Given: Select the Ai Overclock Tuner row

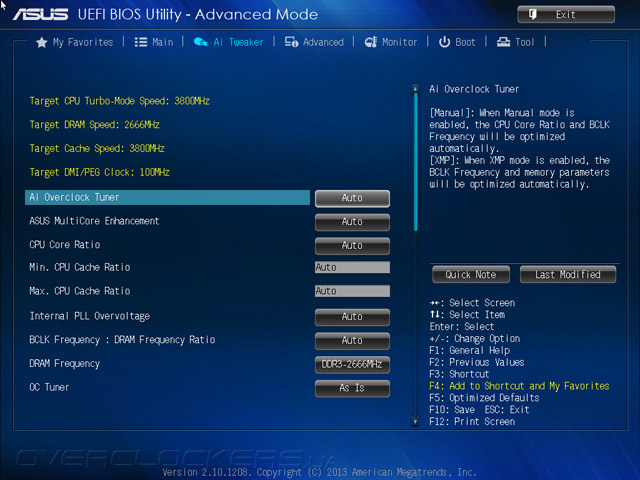Looking at the screenshot, I should 167,198.
